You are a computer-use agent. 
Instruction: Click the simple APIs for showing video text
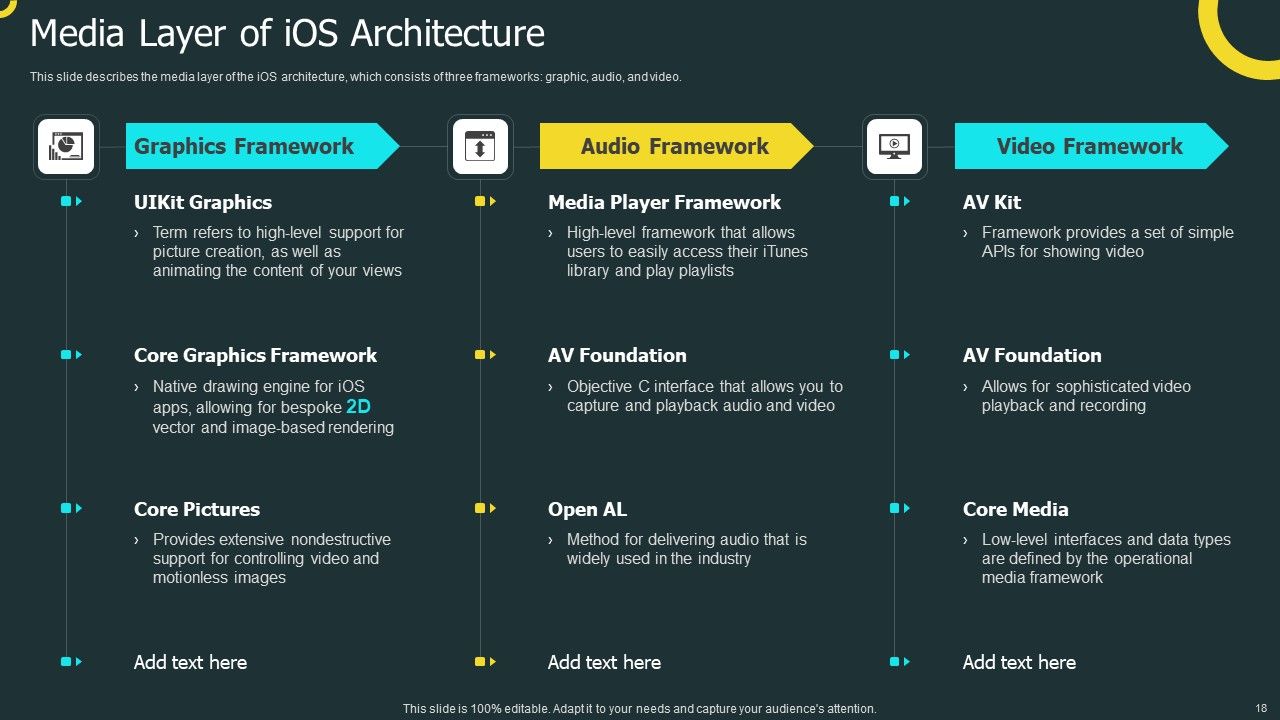[1108, 242]
